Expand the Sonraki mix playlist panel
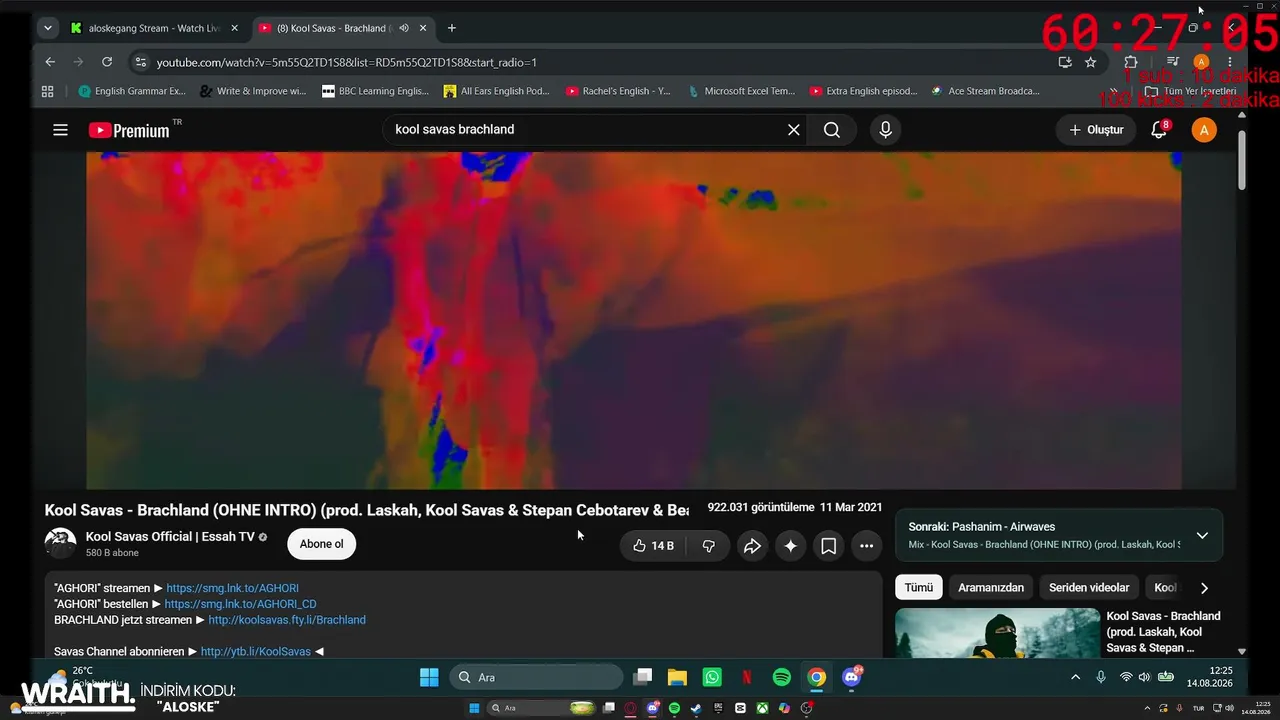Screen dimensions: 1280x720 [1202, 535]
